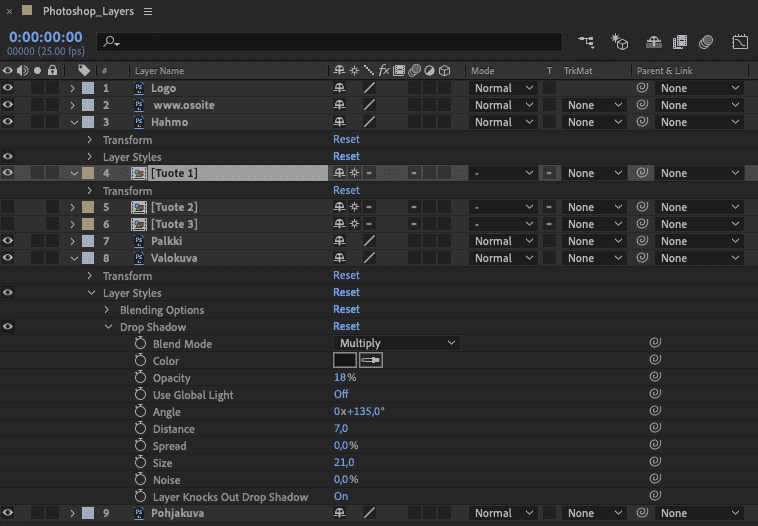Toggle Draft 3D icon in toolbar

[619, 42]
